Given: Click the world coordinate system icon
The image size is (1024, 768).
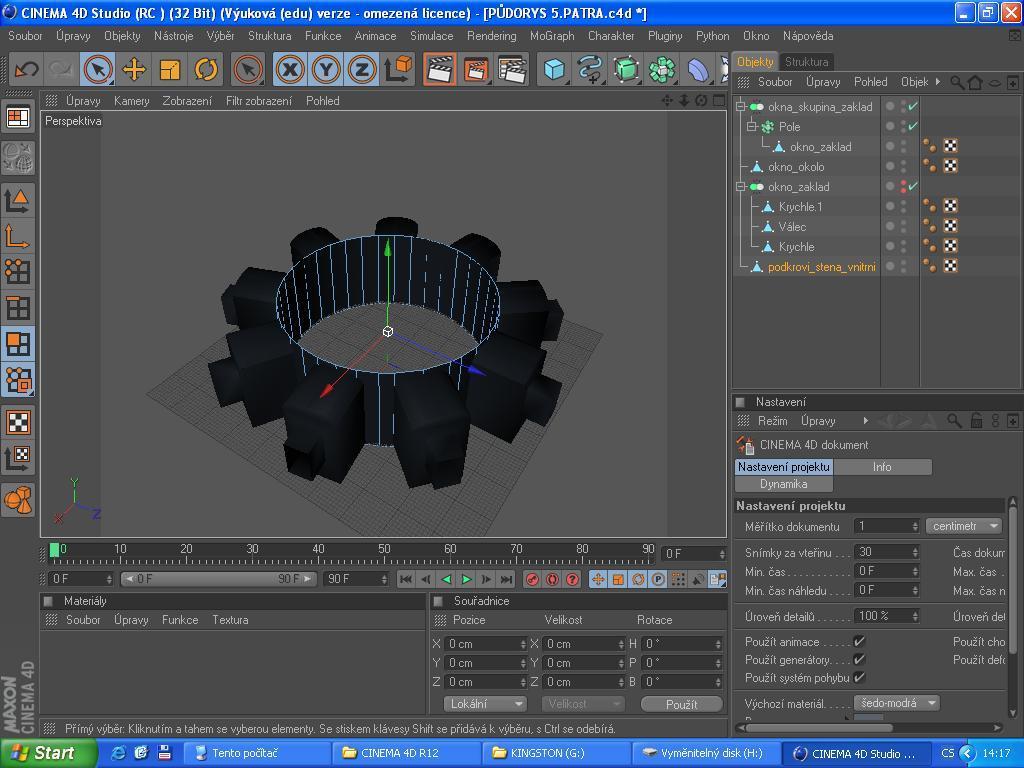Looking at the screenshot, I should [398, 69].
